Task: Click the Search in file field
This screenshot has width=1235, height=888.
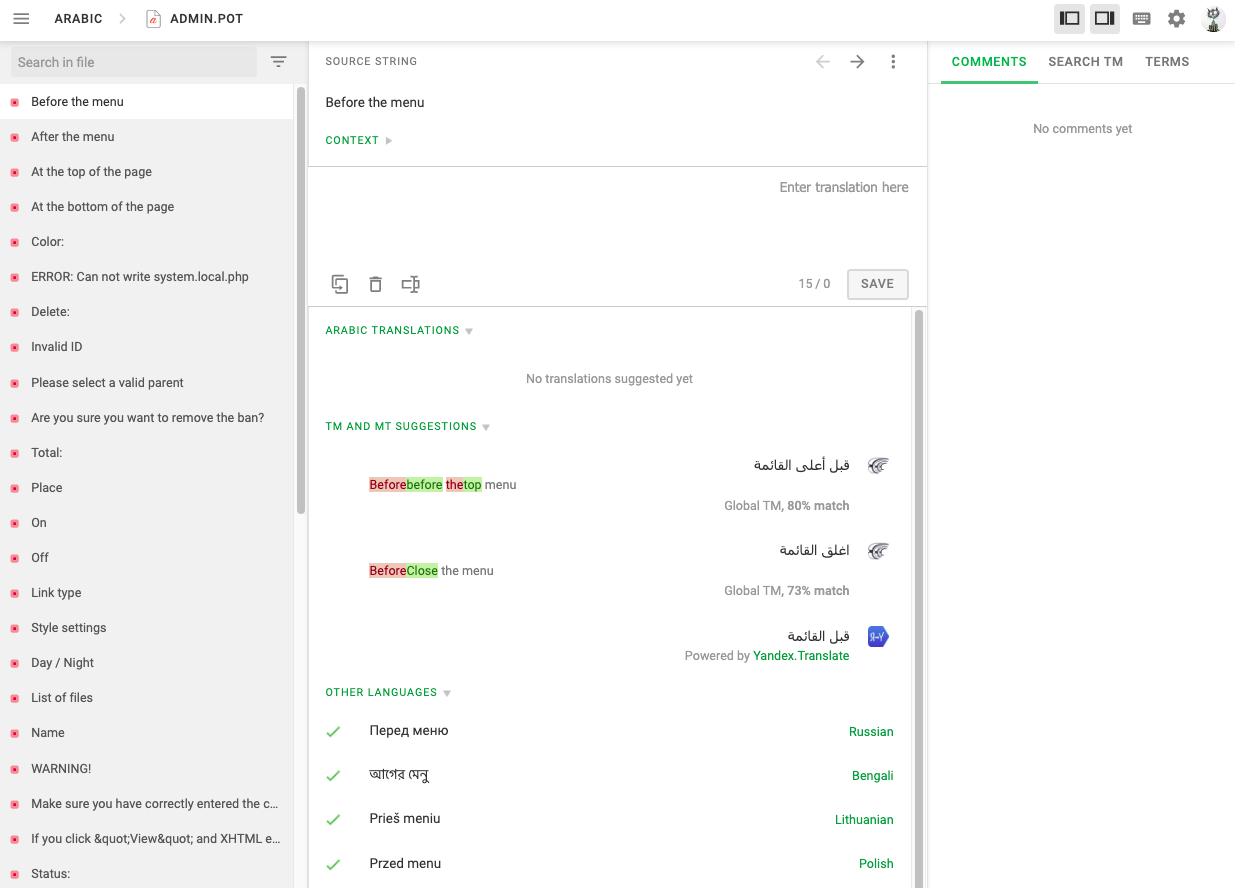Action: click(133, 62)
